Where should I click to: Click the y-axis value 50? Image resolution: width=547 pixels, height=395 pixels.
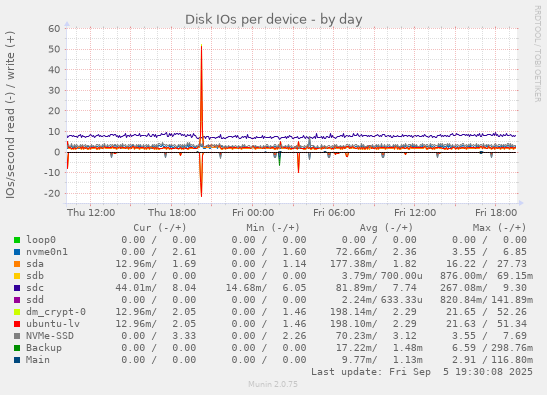(x=54, y=49)
